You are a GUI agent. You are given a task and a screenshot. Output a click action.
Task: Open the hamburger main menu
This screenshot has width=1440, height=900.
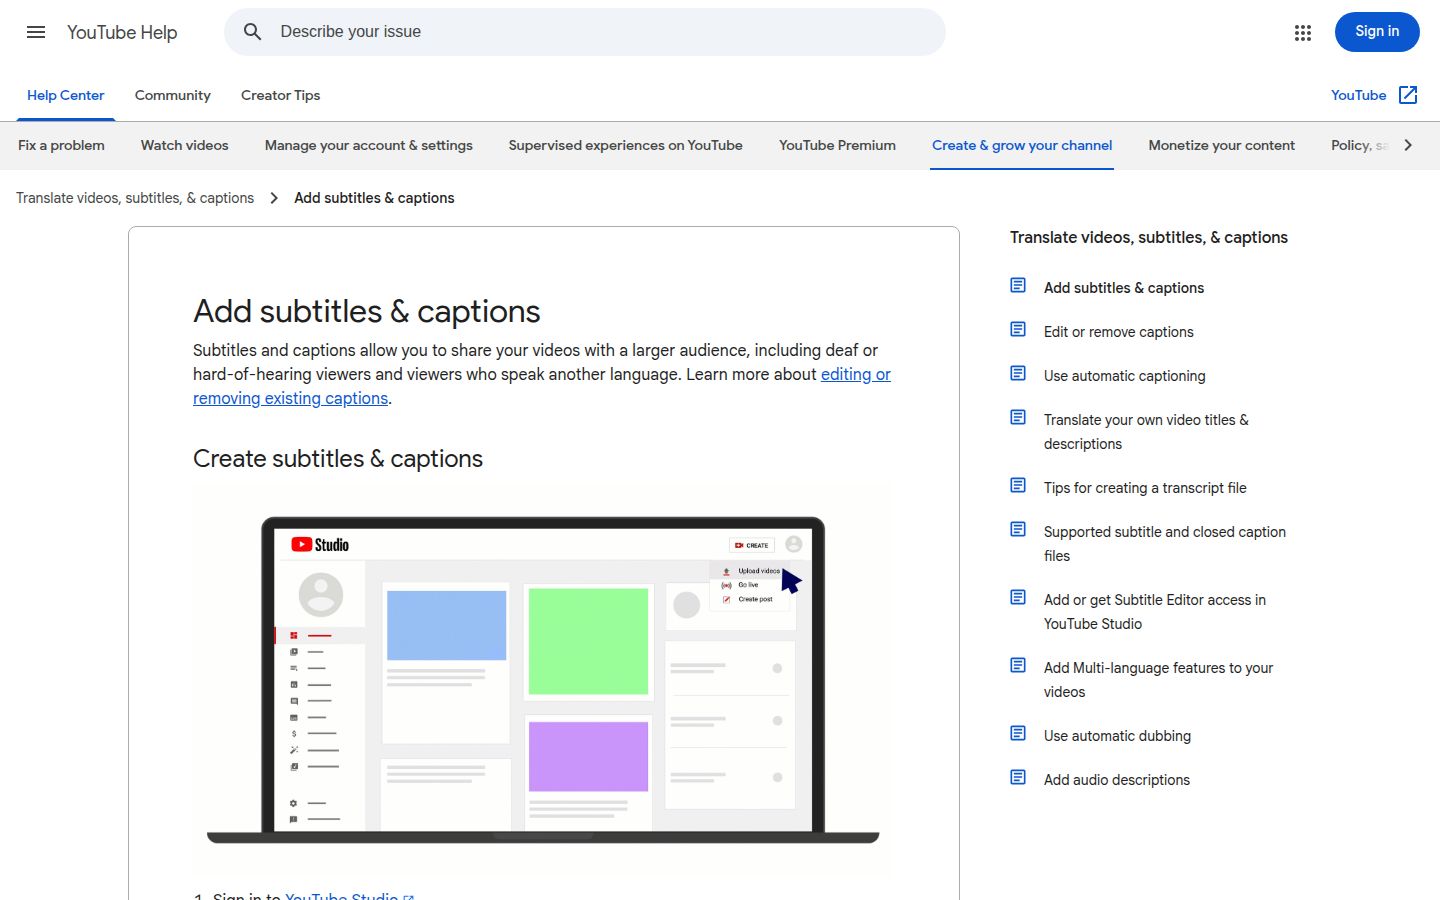coord(36,32)
